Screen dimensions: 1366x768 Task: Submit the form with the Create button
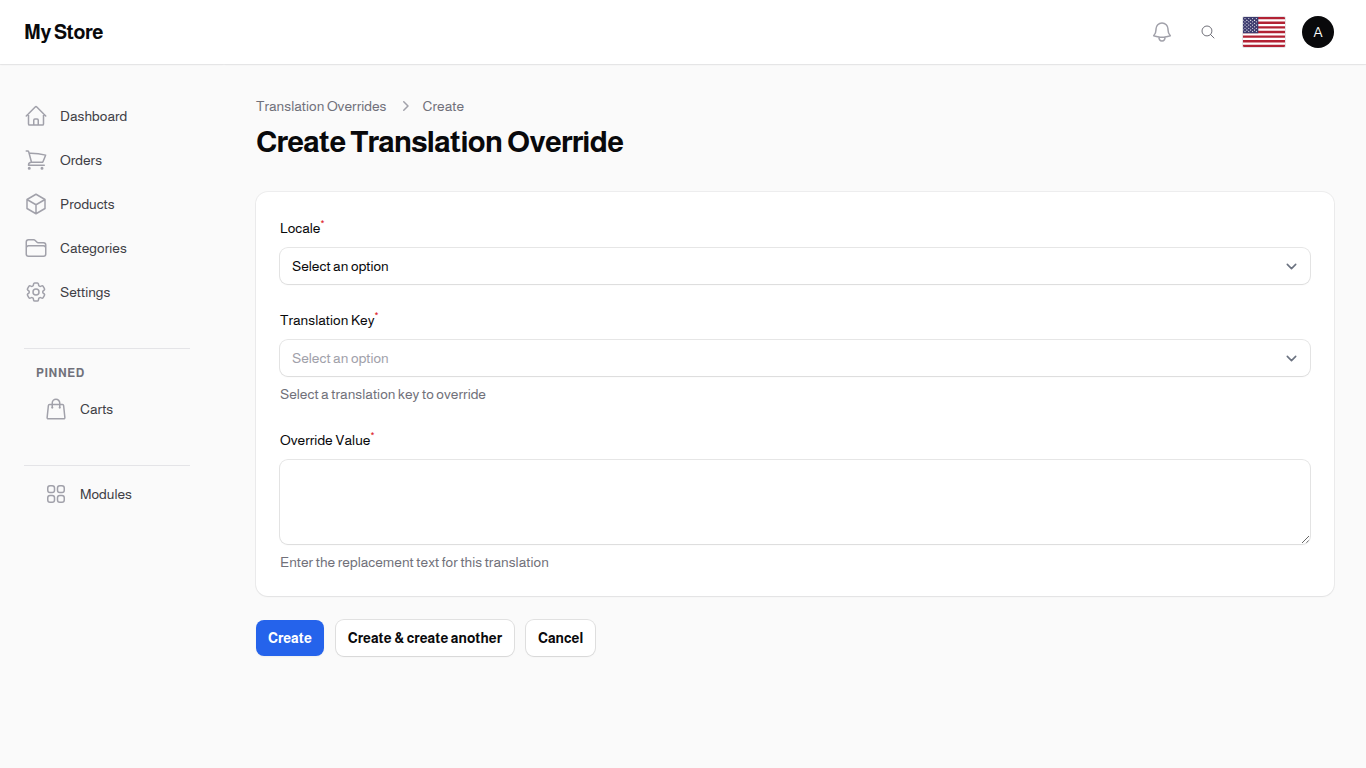(289, 637)
